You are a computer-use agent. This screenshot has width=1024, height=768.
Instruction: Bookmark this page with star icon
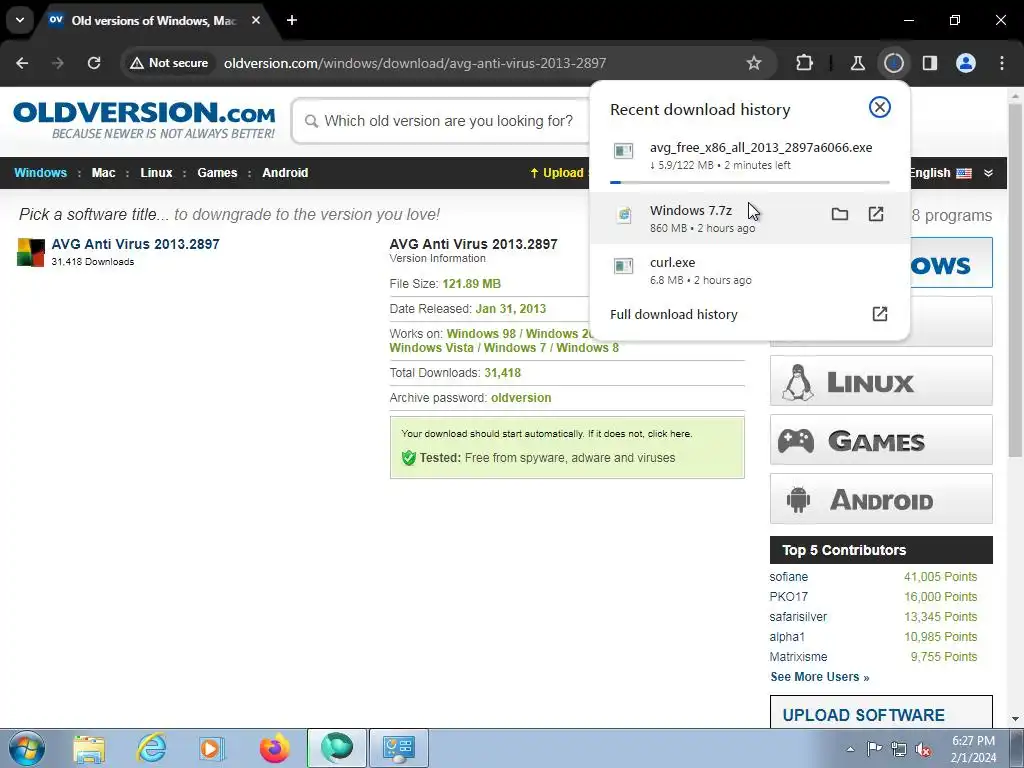(754, 63)
